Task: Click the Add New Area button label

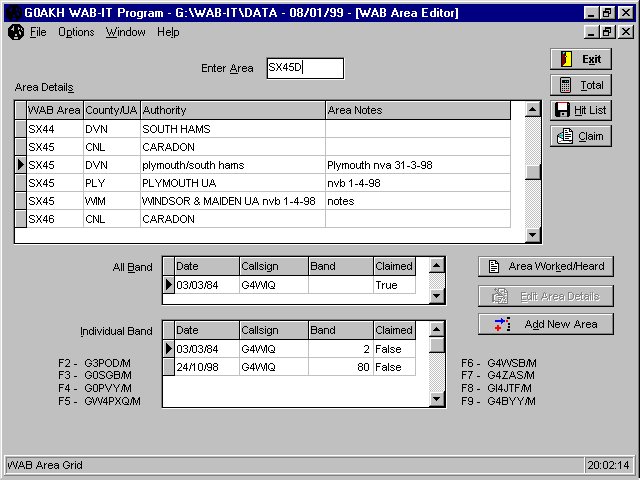Action: tap(561, 324)
